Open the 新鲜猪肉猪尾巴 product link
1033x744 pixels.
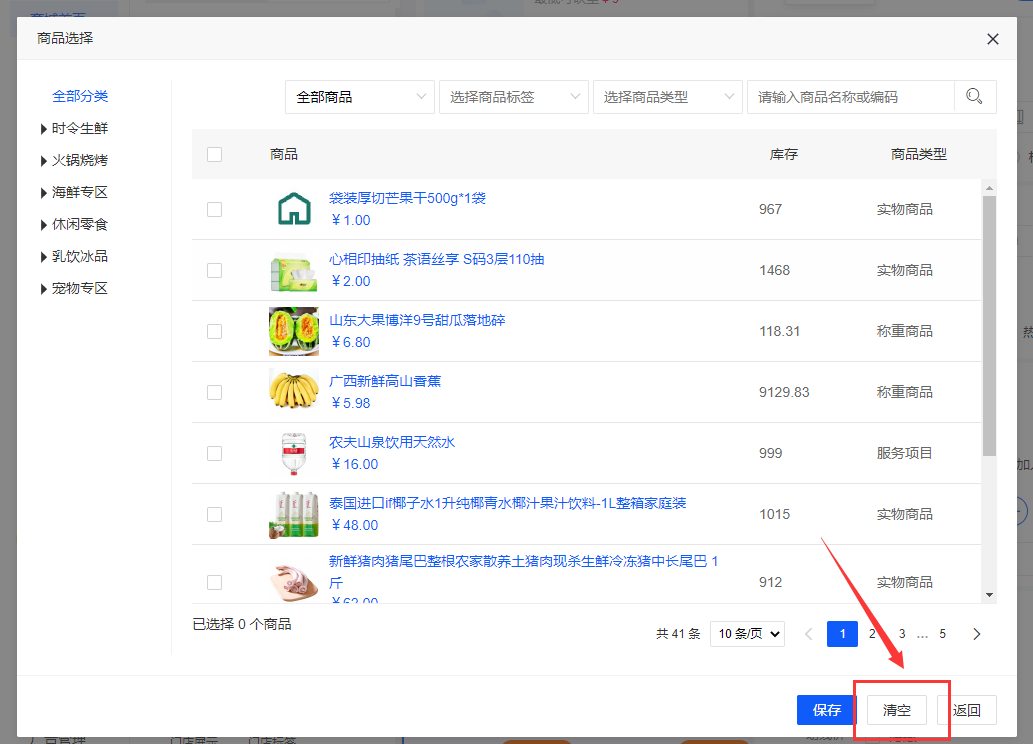524,571
